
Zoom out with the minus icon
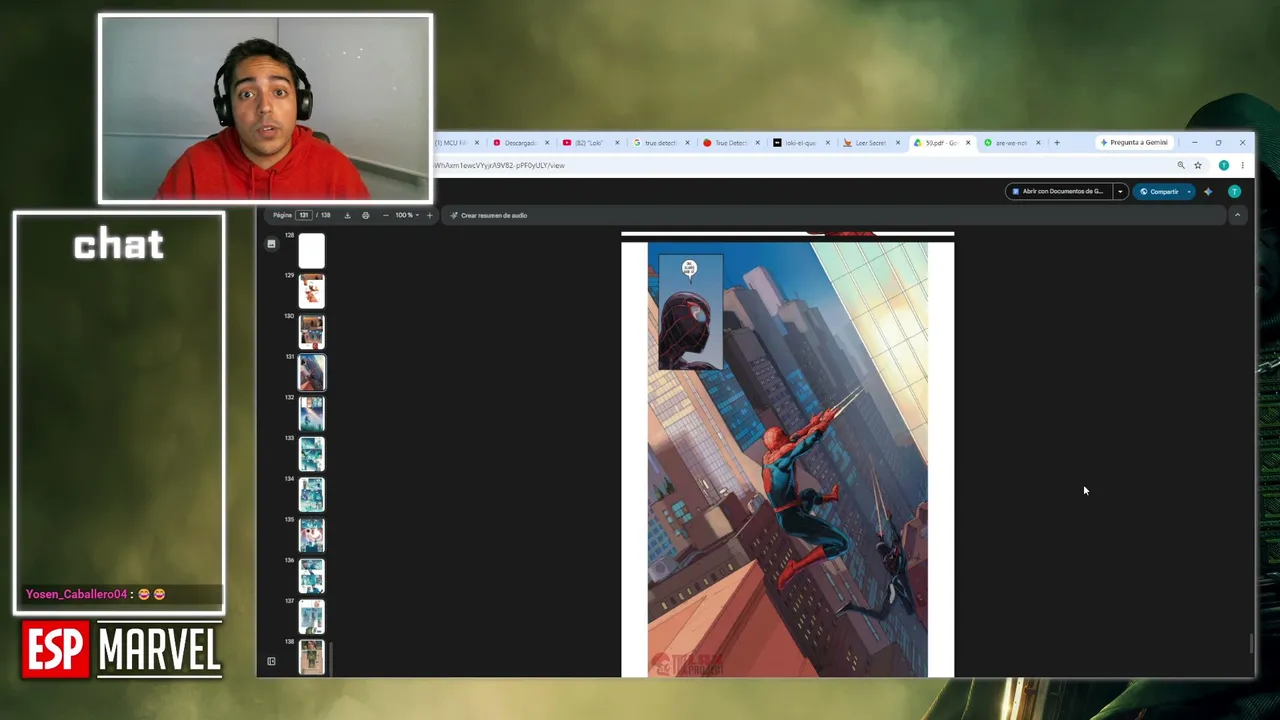point(386,215)
